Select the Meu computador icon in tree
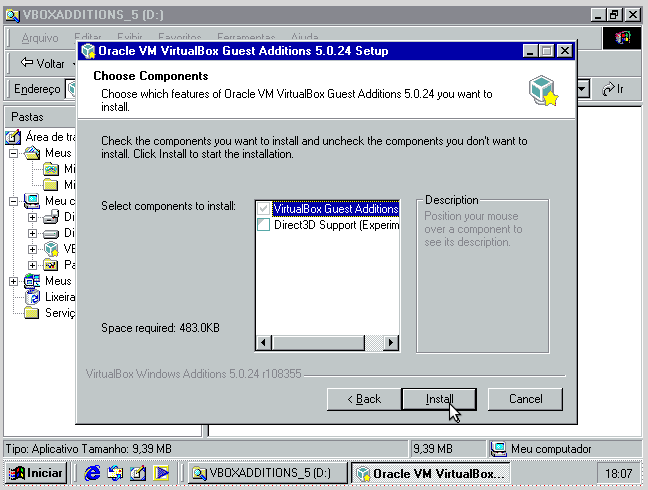The image size is (648, 490). coord(32,201)
